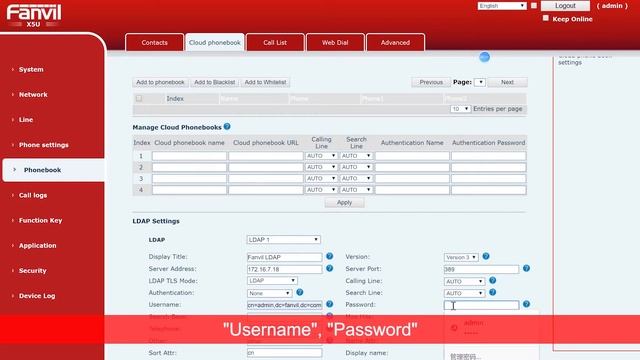The width and height of the screenshot is (640, 360).
Task: Open Search Line dropdown in row 1
Action: (x=356, y=156)
